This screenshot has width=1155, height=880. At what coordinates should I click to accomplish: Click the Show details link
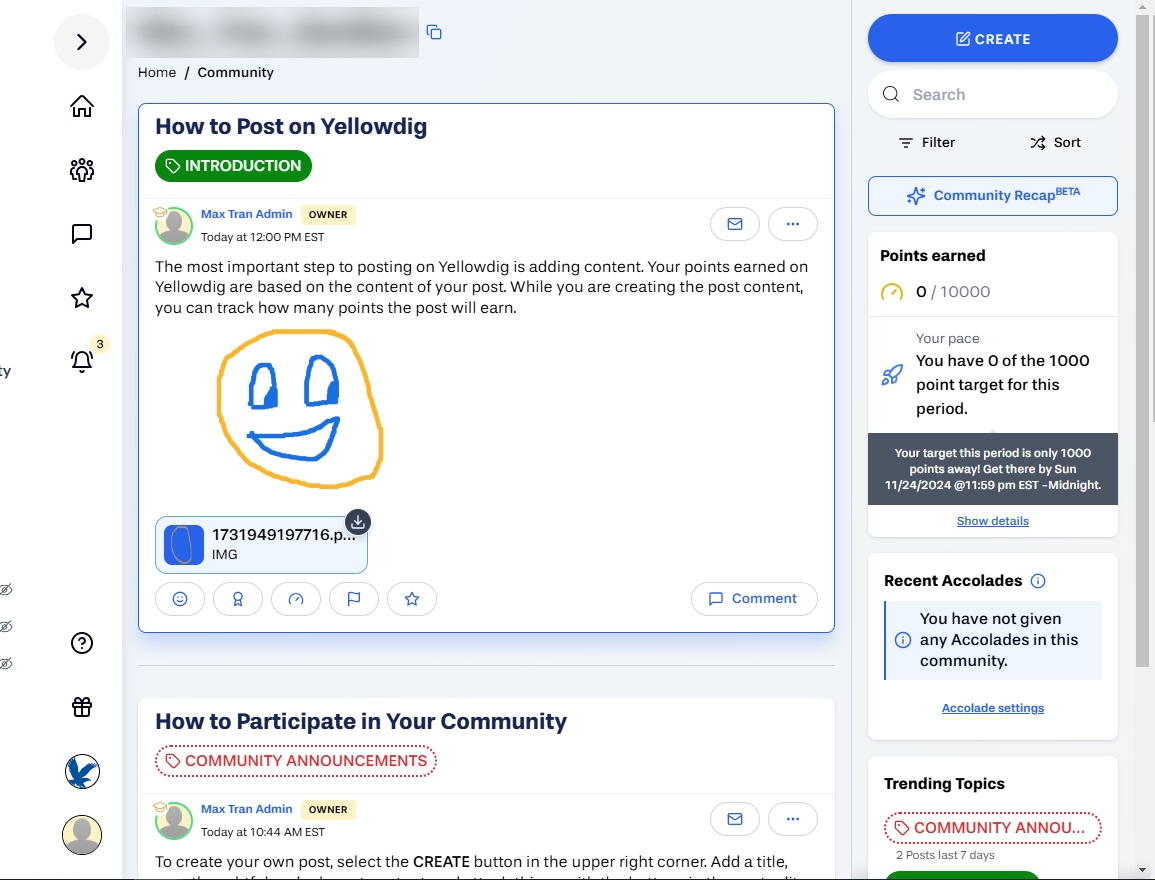pos(993,521)
